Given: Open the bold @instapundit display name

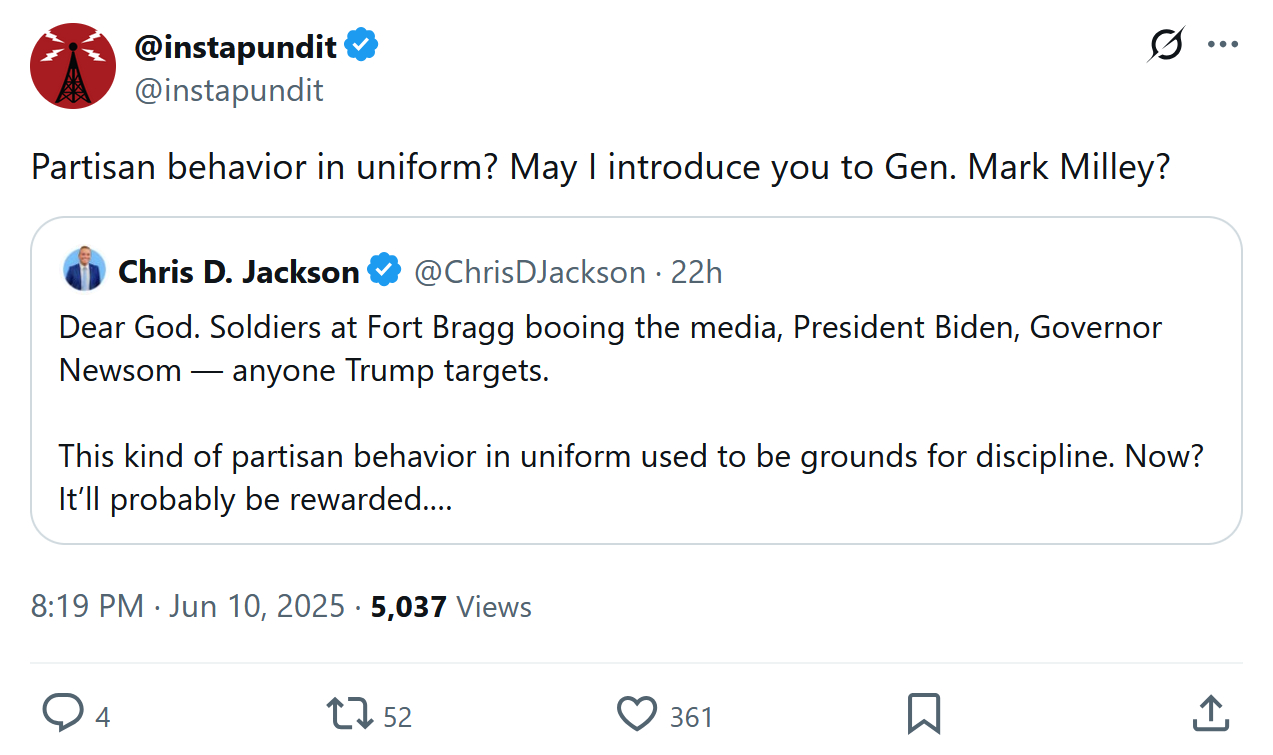Looking at the screenshot, I should pos(236,46).
